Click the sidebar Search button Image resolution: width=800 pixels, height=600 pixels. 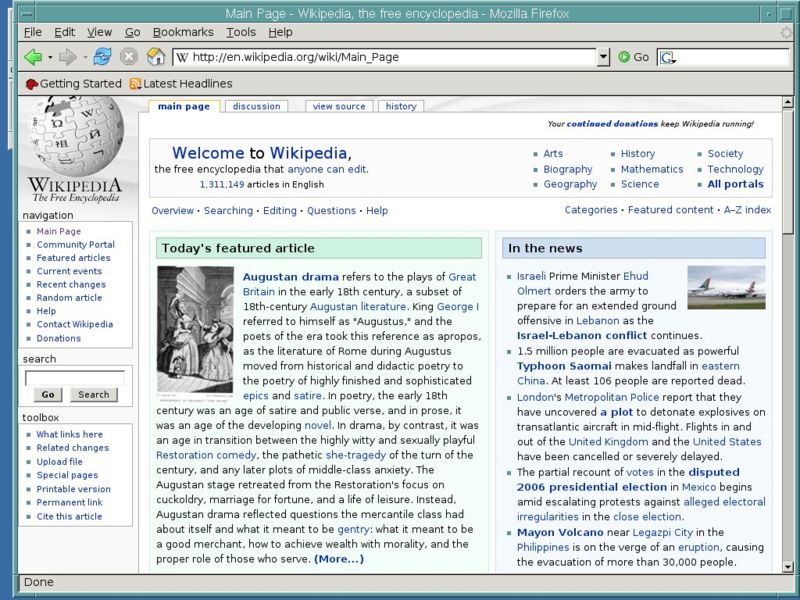coord(93,394)
